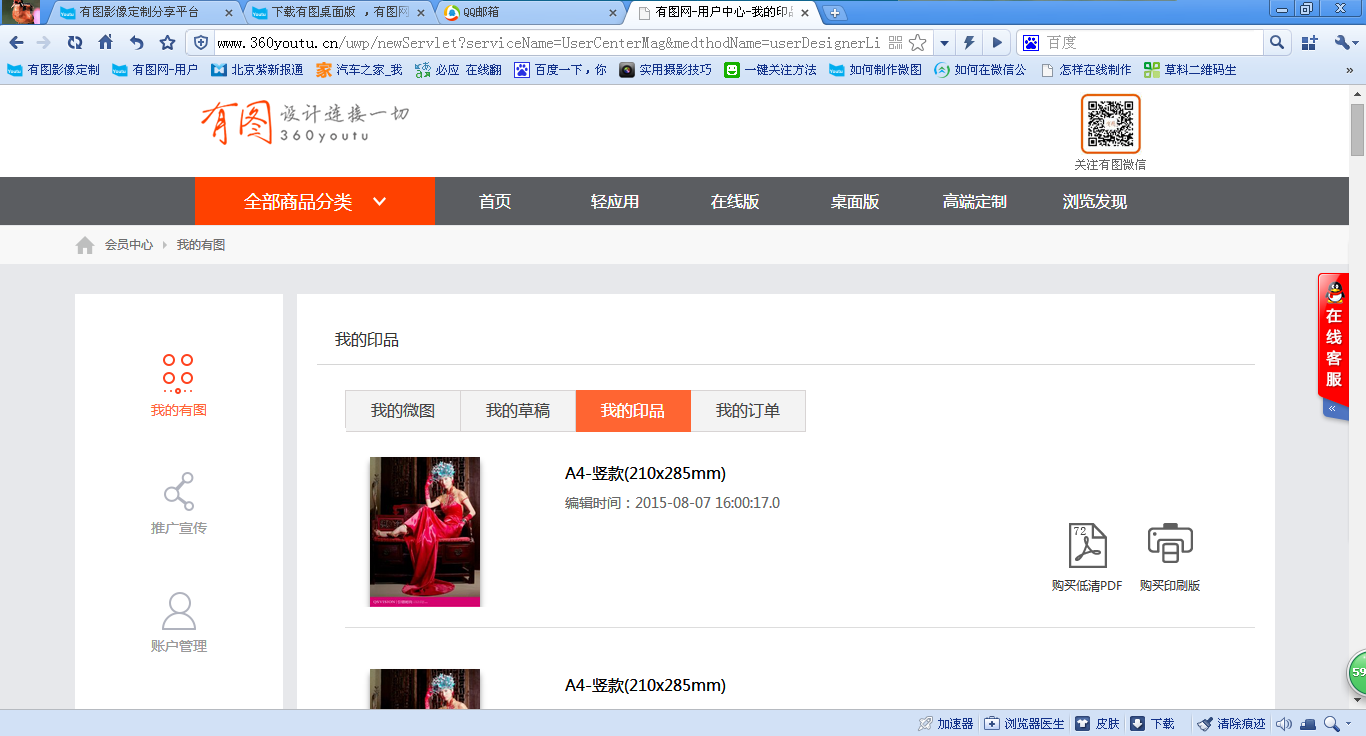Select 账户管理 user icon in sidebar
1366x736 pixels.
click(x=179, y=610)
